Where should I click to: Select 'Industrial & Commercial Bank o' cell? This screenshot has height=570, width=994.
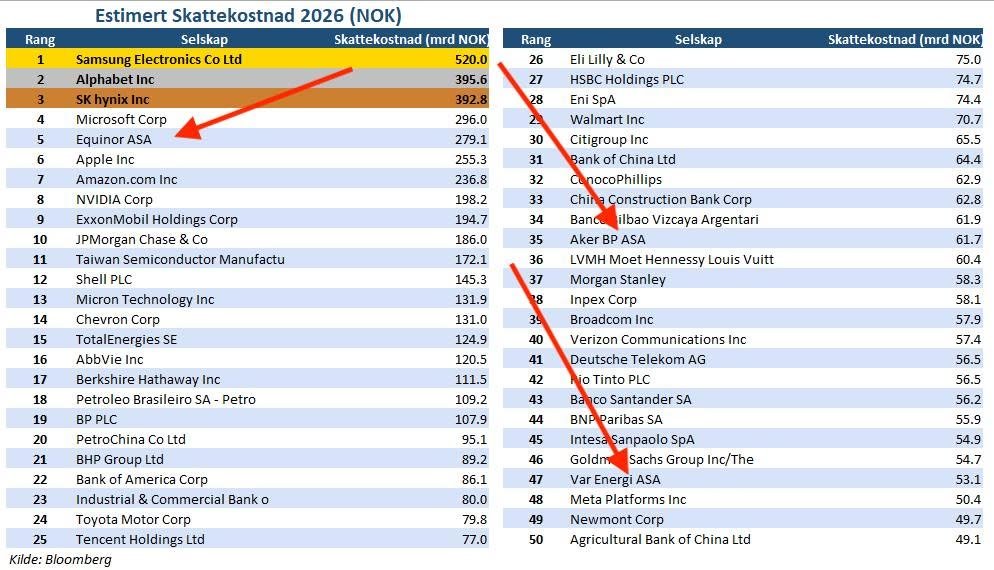[172, 500]
